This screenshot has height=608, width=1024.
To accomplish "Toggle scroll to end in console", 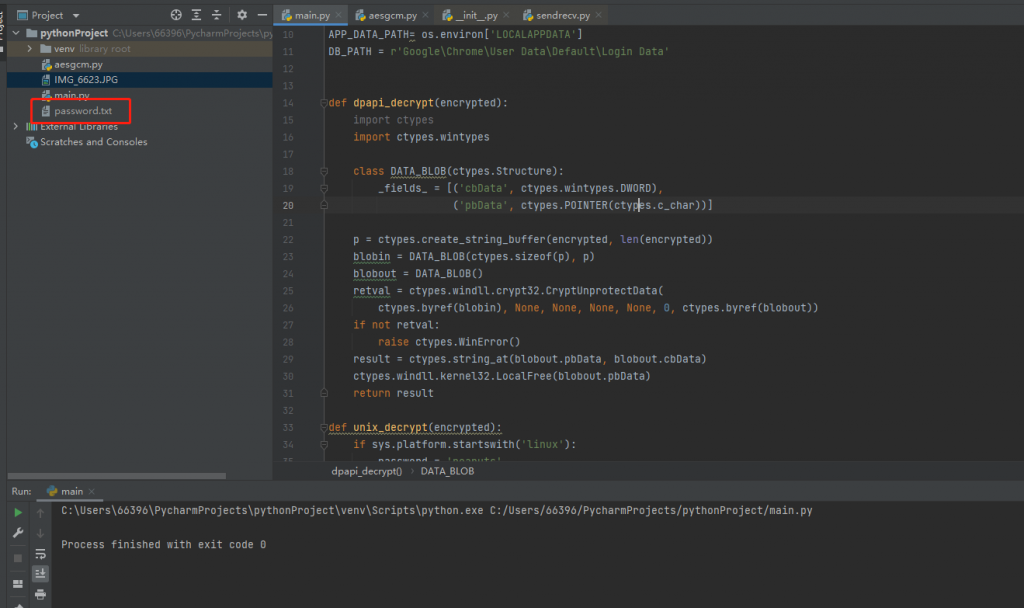I will click(40, 573).
